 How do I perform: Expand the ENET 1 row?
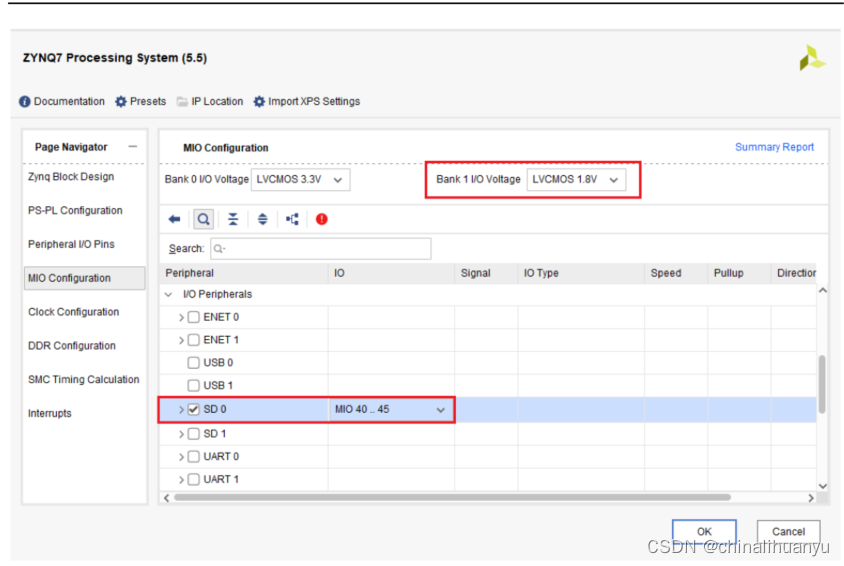coord(181,340)
